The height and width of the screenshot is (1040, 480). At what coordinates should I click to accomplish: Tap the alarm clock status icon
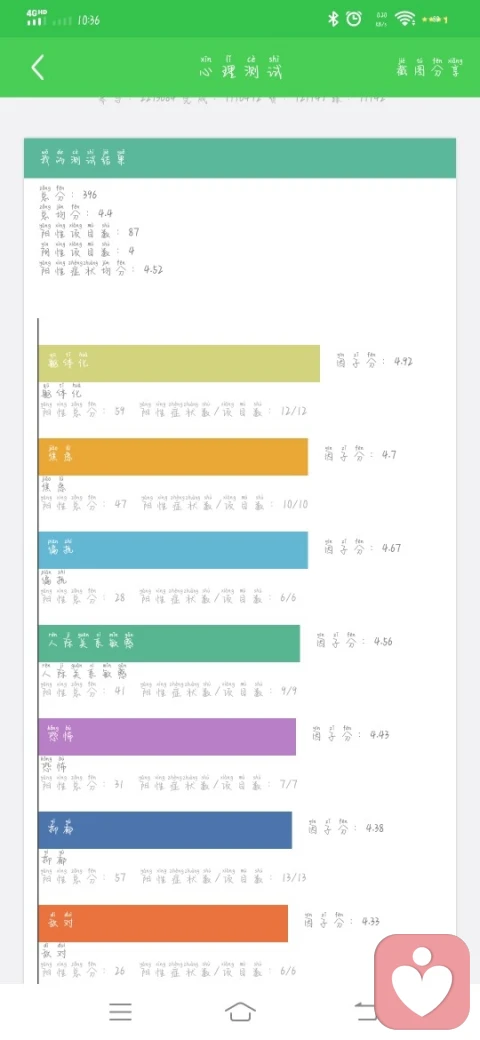pos(354,19)
